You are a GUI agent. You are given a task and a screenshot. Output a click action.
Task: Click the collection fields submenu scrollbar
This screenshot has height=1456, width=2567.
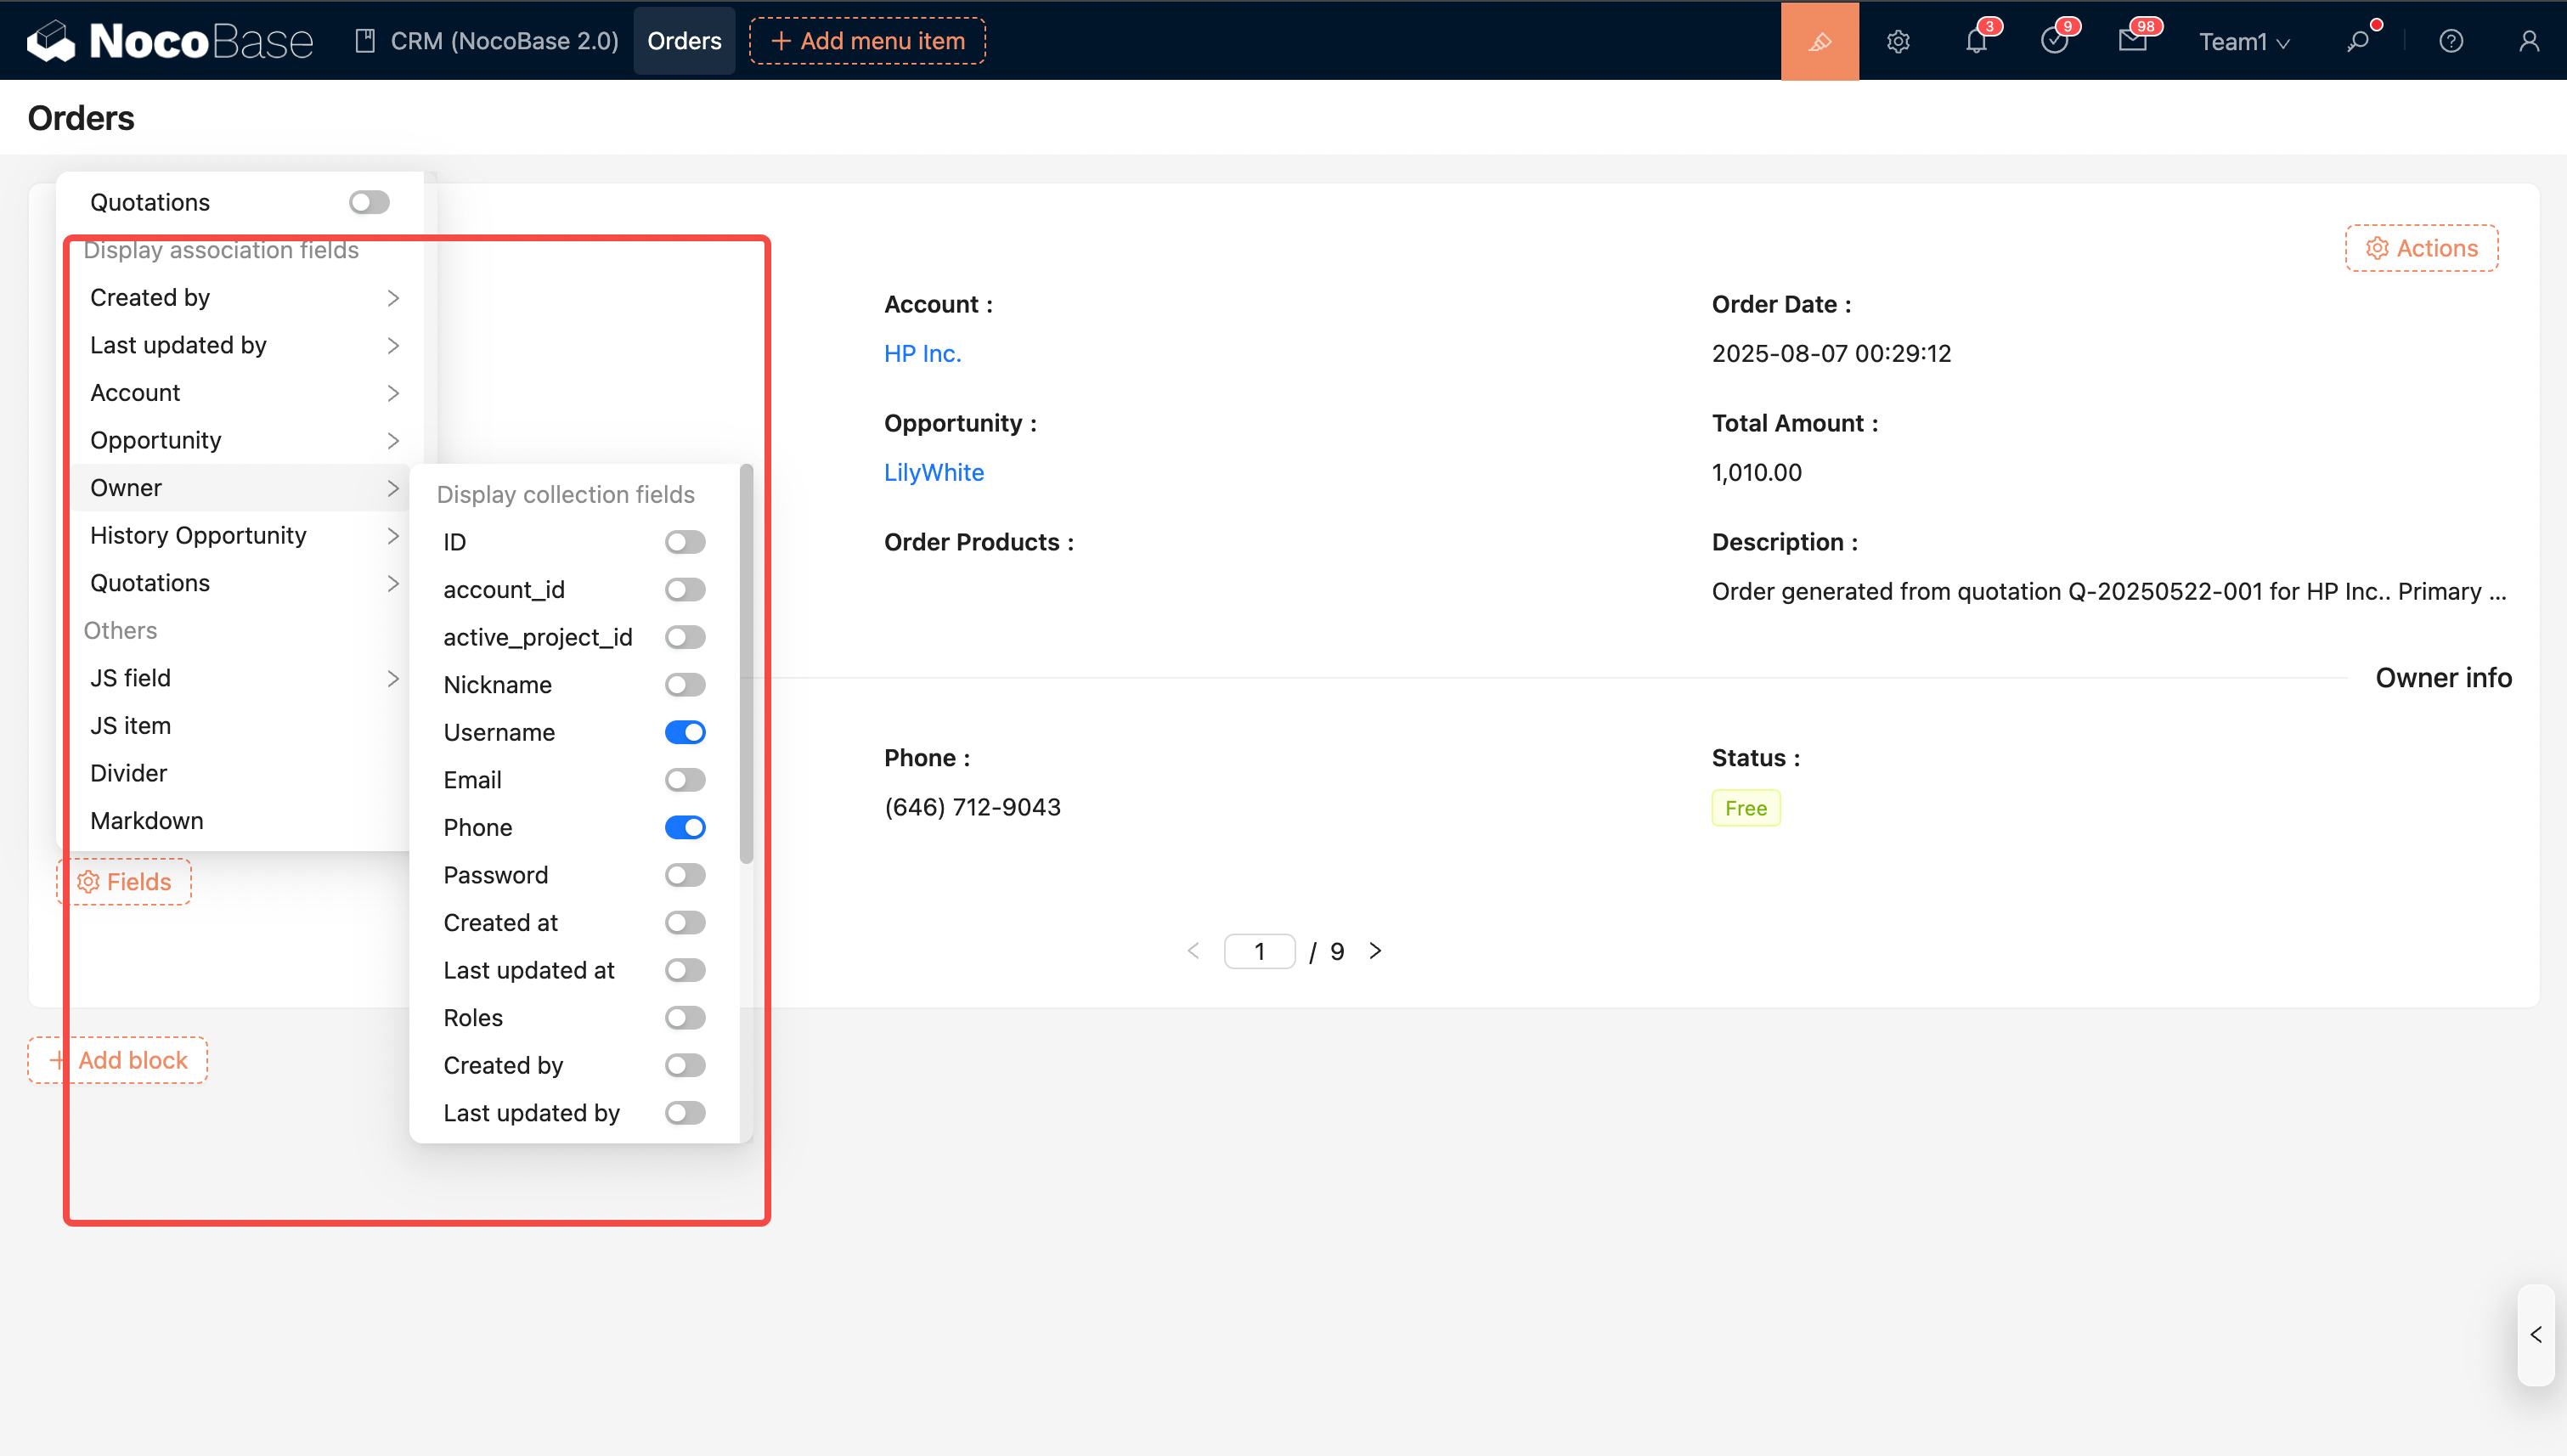pyautogui.click(x=746, y=663)
